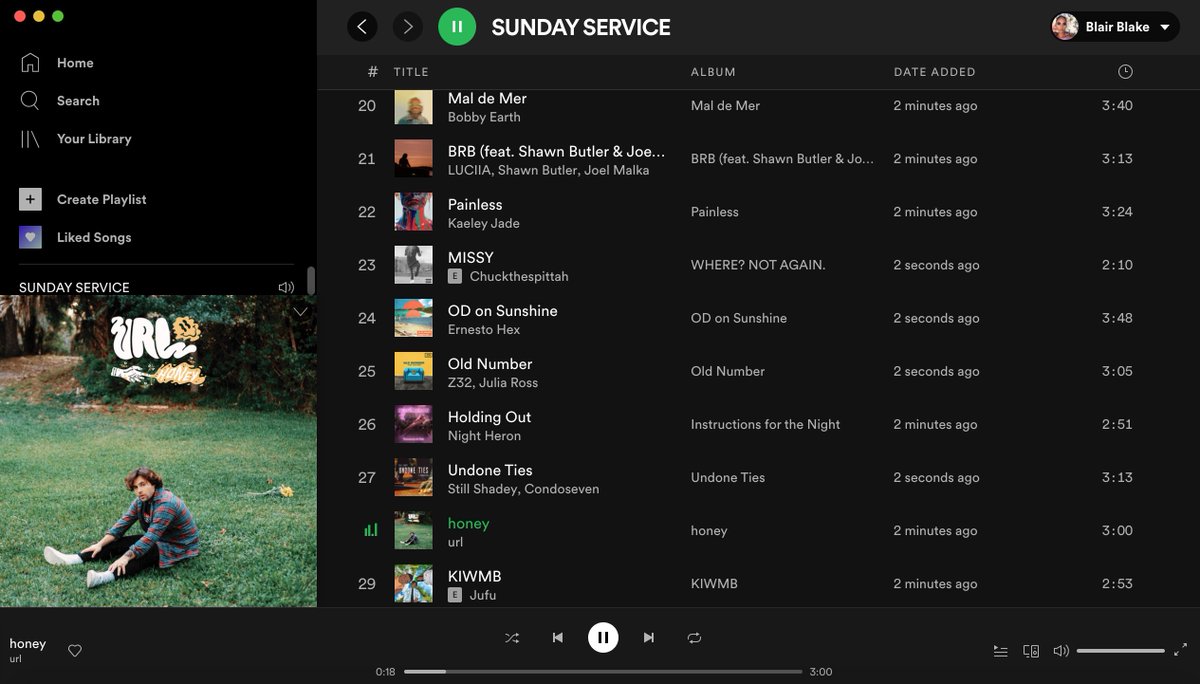This screenshot has width=1200, height=684.
Task: Select track number 22 cell
Action: coord(367,212)
